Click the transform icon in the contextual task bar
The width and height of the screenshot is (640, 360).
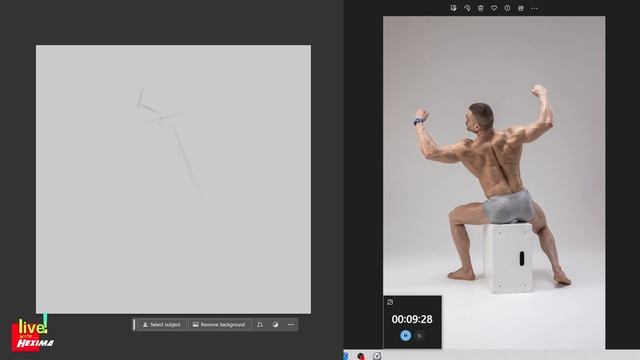pos(260,325)
